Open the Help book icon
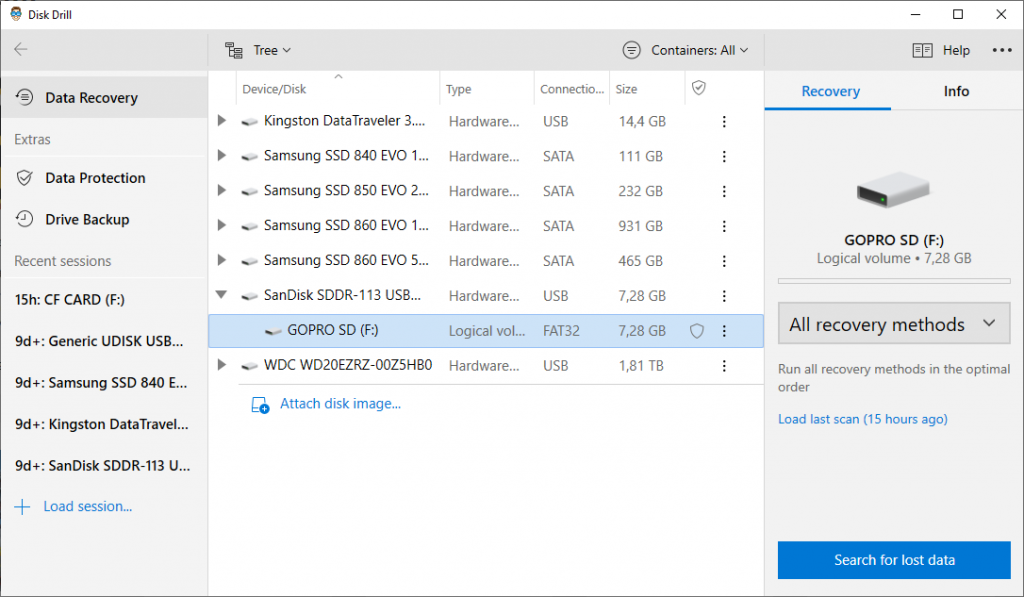1024x597 pixels. pyautogui.click(x=922, y=50)
